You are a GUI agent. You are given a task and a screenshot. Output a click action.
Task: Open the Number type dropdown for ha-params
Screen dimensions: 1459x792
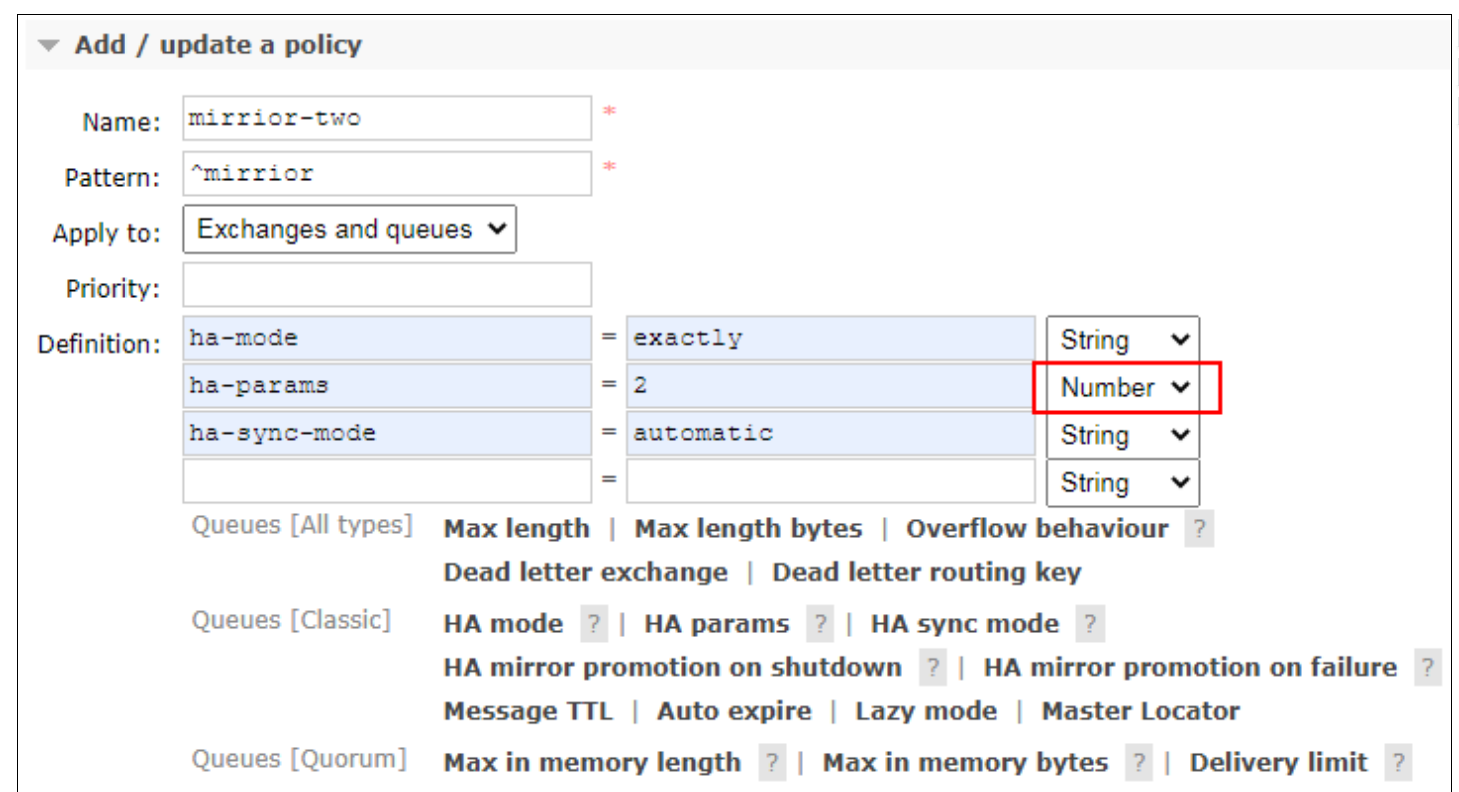(1123, 388)
